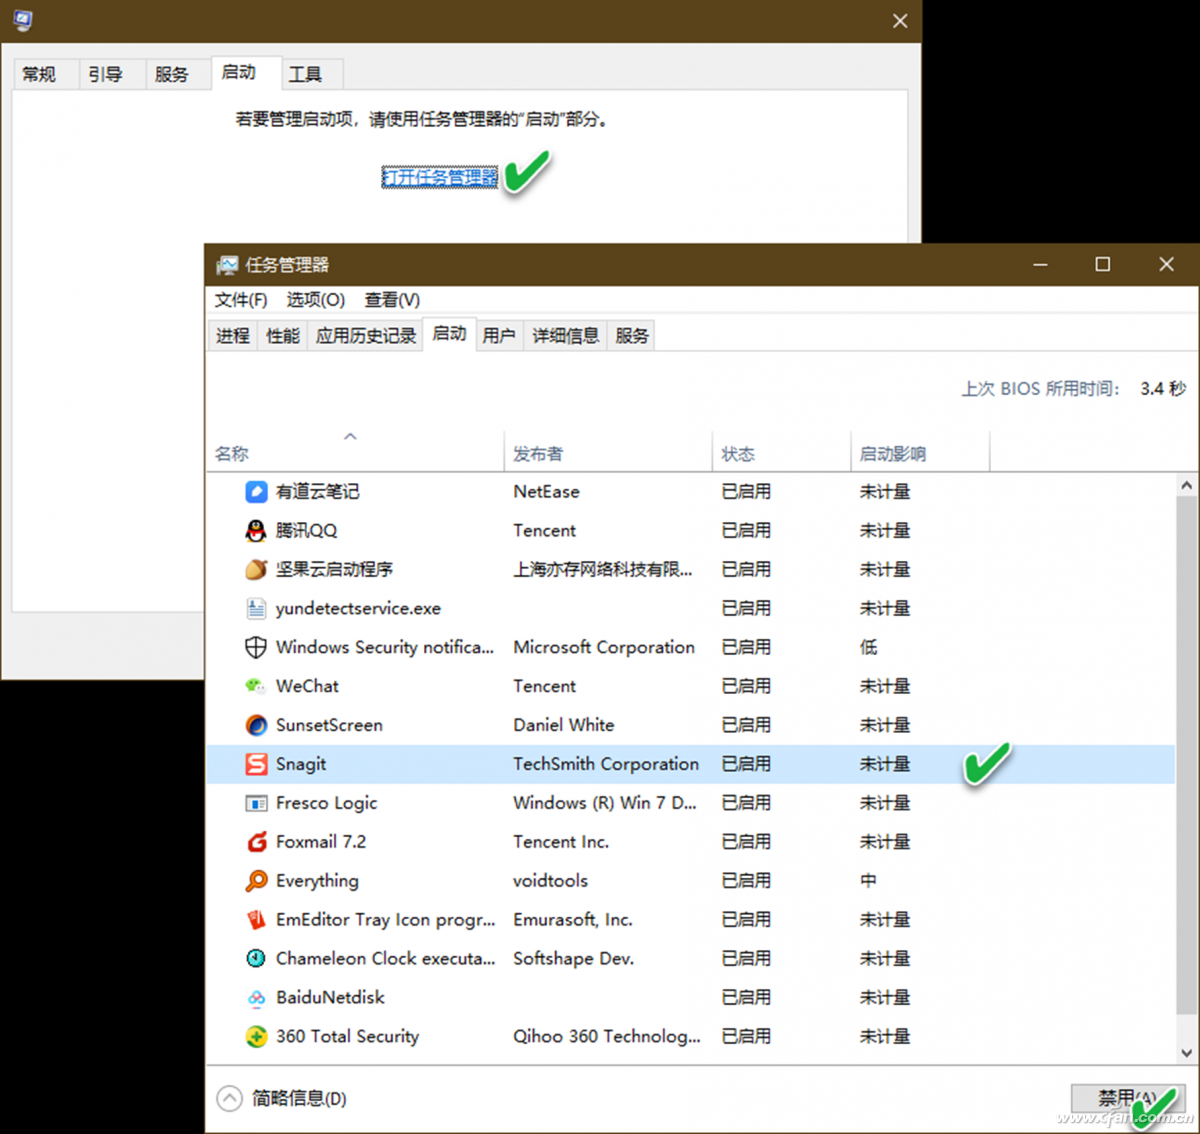Click the 任务管理器 title bar icon
The width and height of the screenshot is (1200, 1134).
[227, 265]
